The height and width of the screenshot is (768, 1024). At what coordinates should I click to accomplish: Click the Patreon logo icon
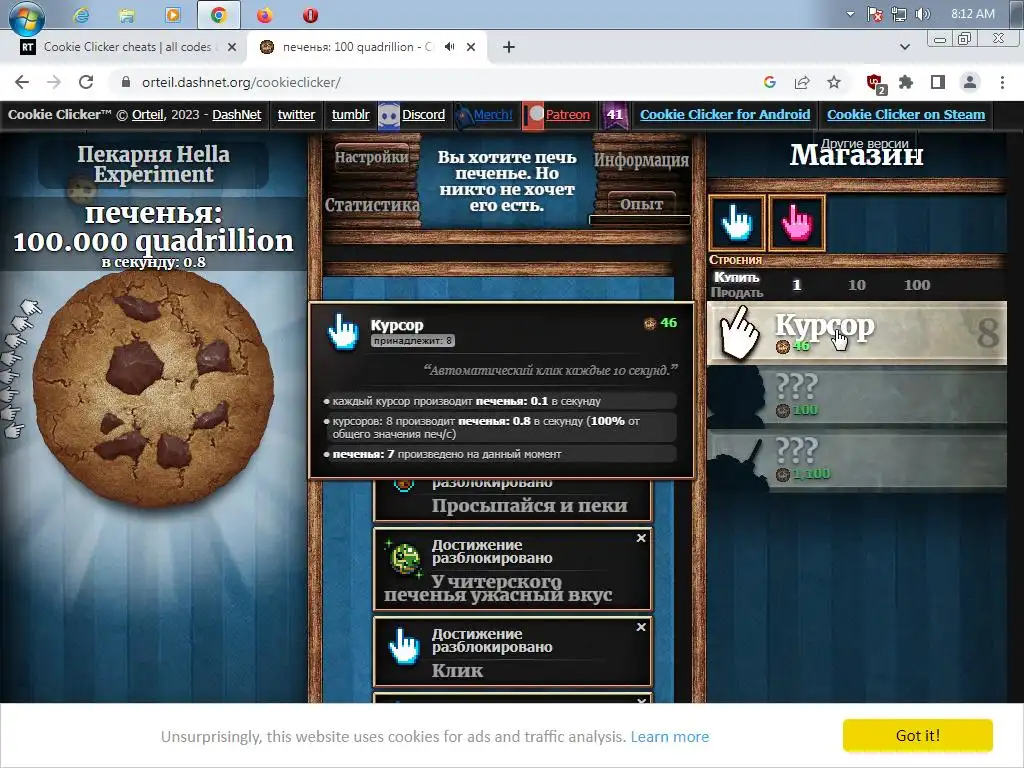pyautogui.click(x=534, y=116)
